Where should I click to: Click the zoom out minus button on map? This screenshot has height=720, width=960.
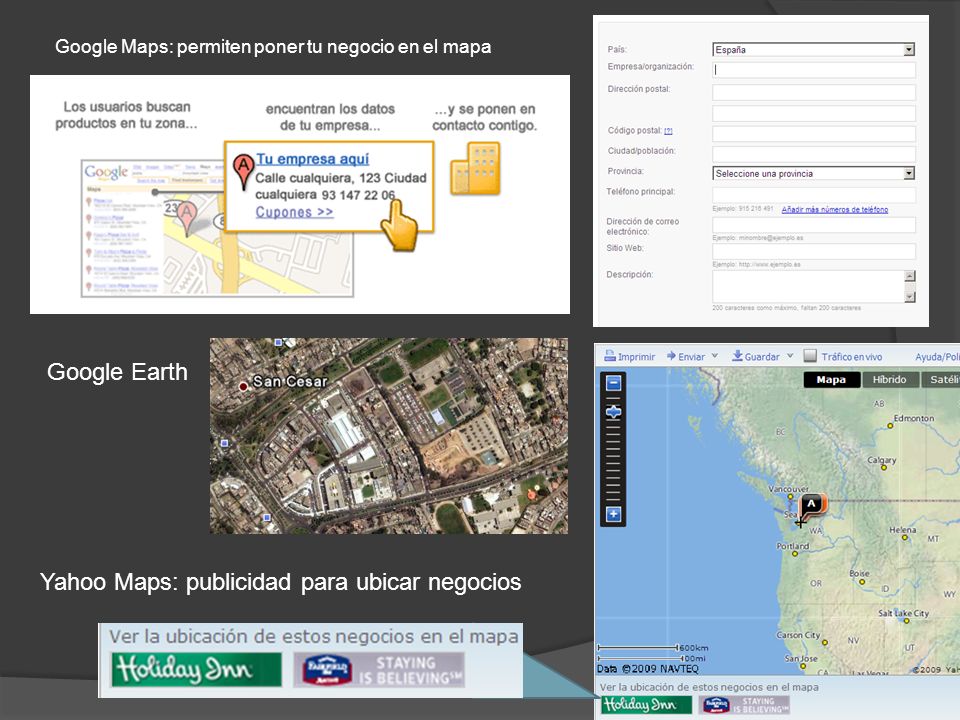[x=613, y=383]
